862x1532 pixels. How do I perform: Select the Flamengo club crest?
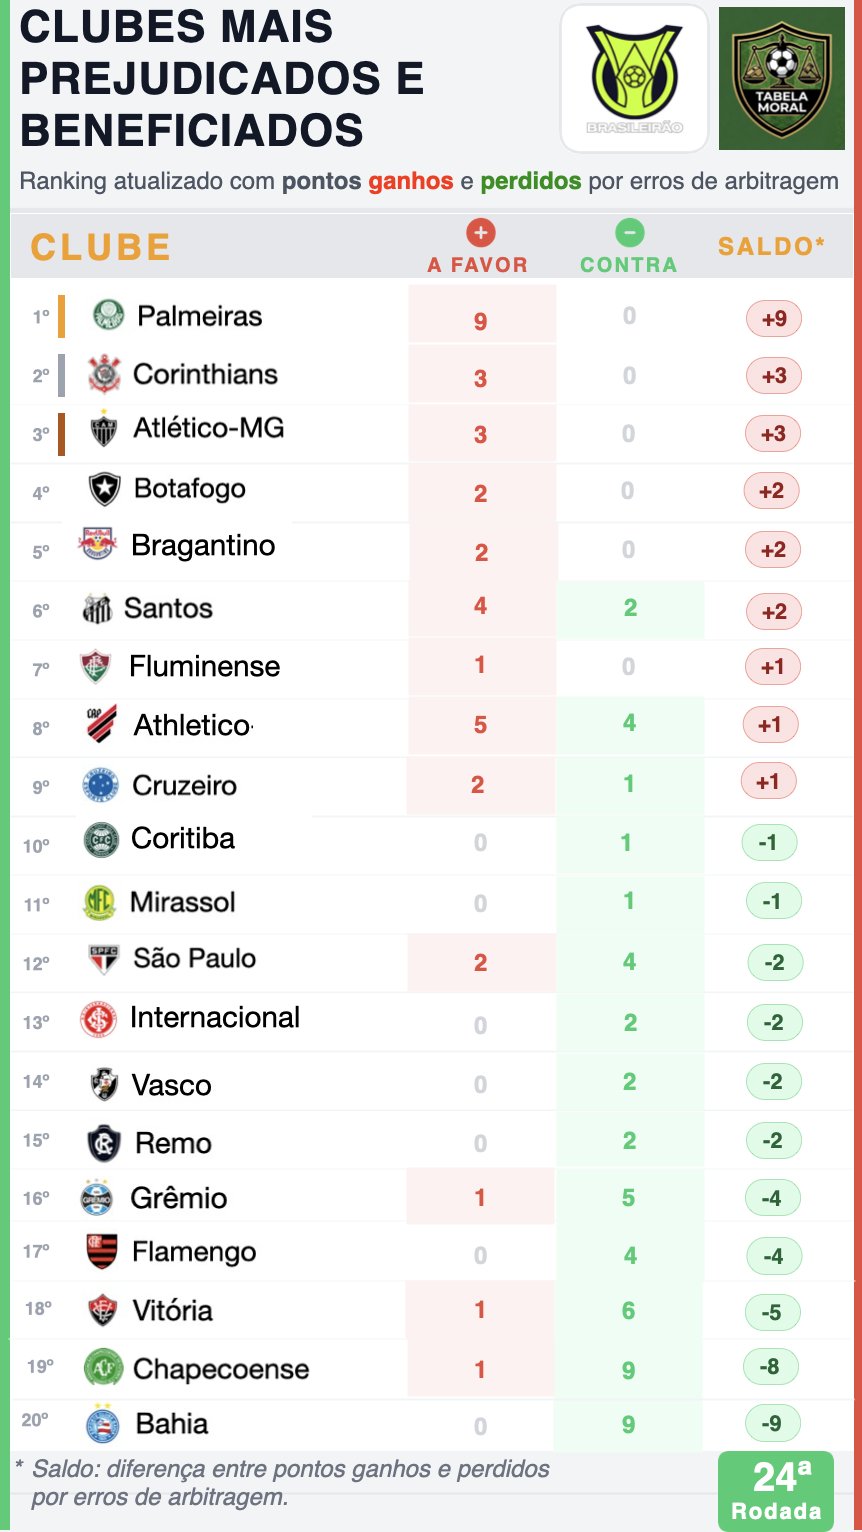102,1252
